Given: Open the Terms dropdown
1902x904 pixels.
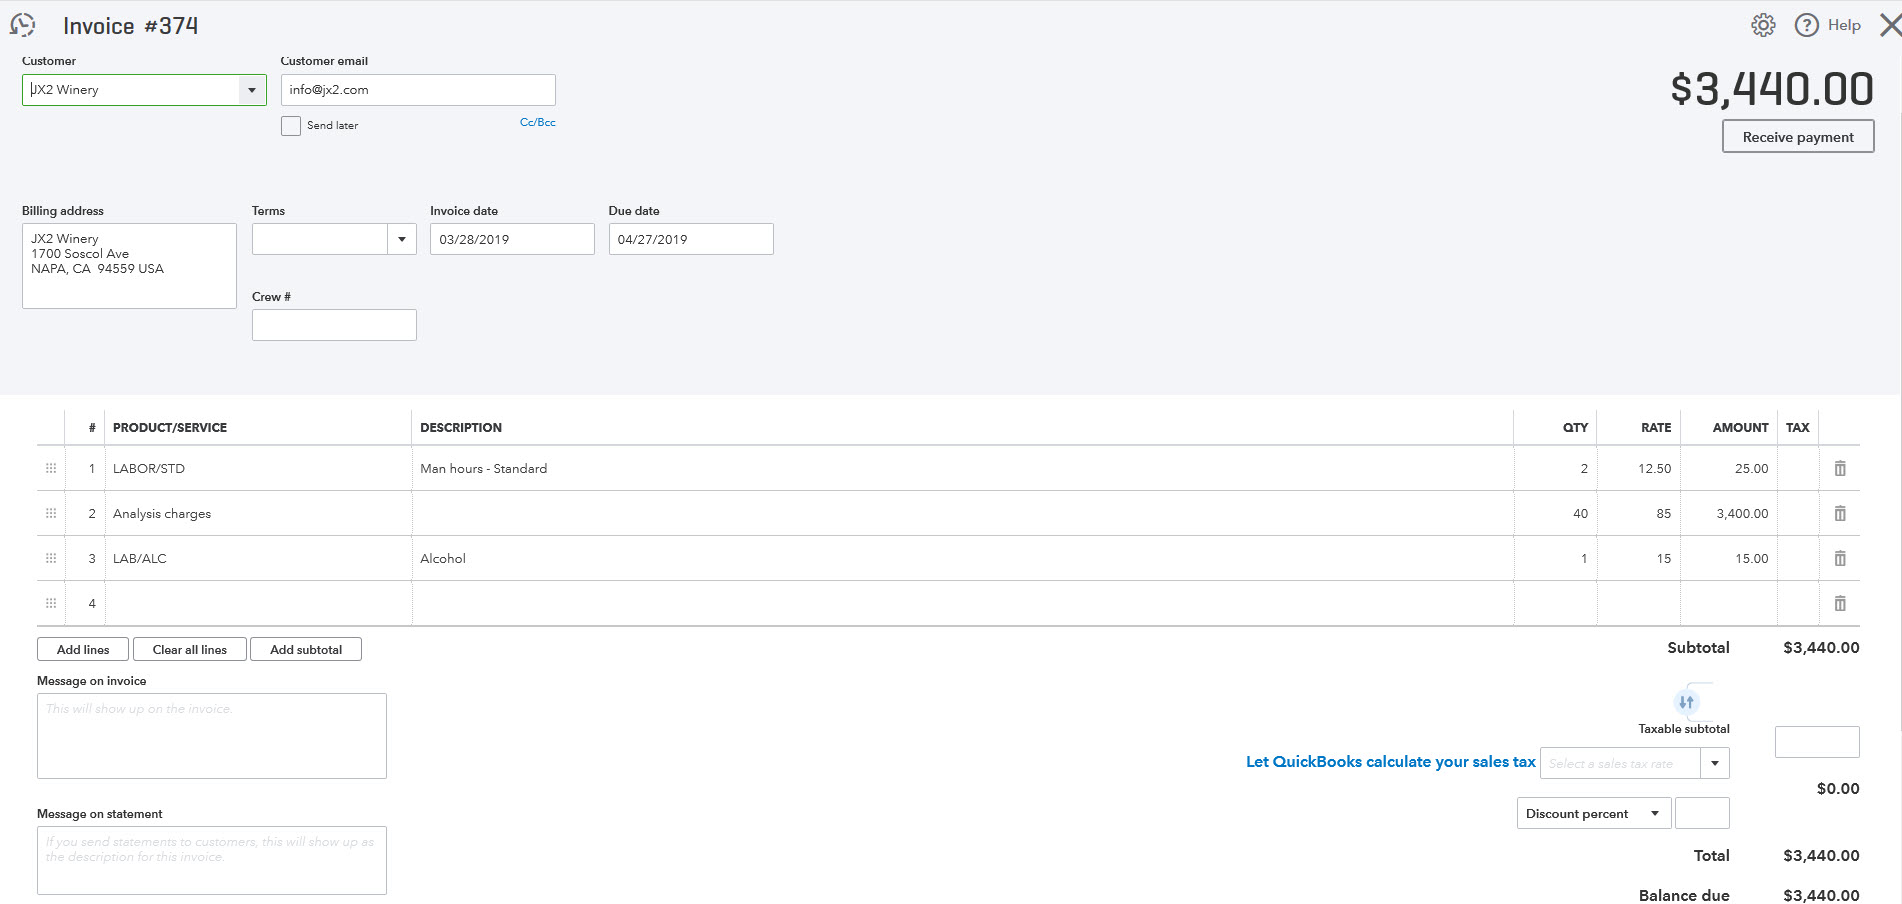Looking at the screenshot, I should point(402,239).
